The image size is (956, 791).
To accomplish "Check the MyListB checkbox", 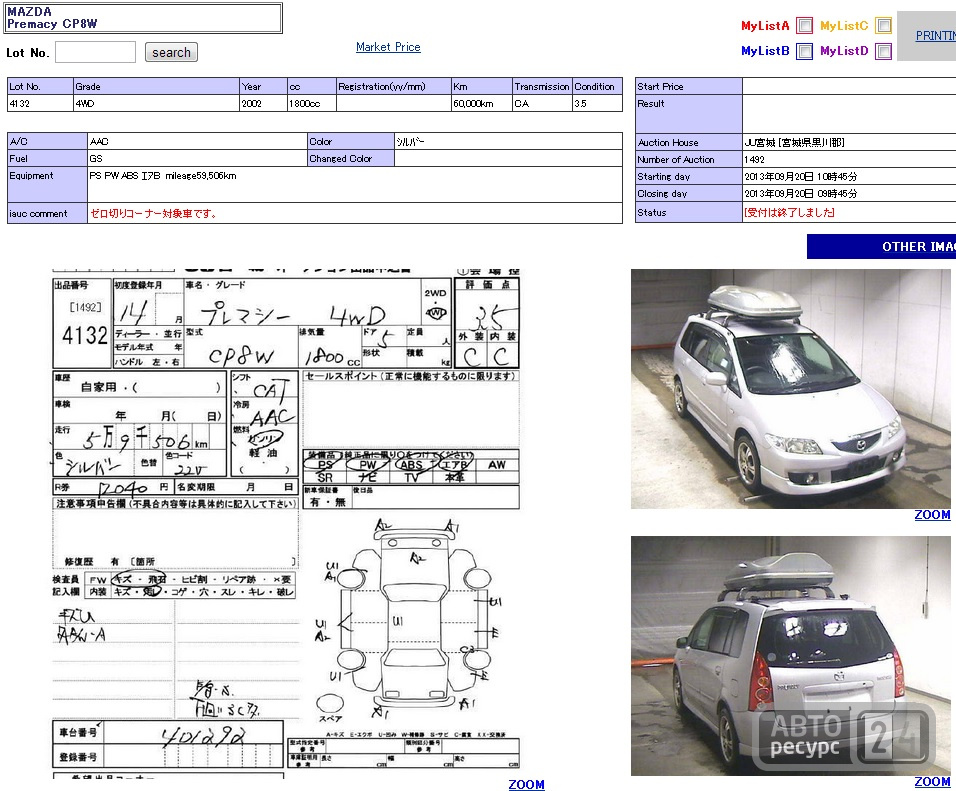I will (805, 51).
